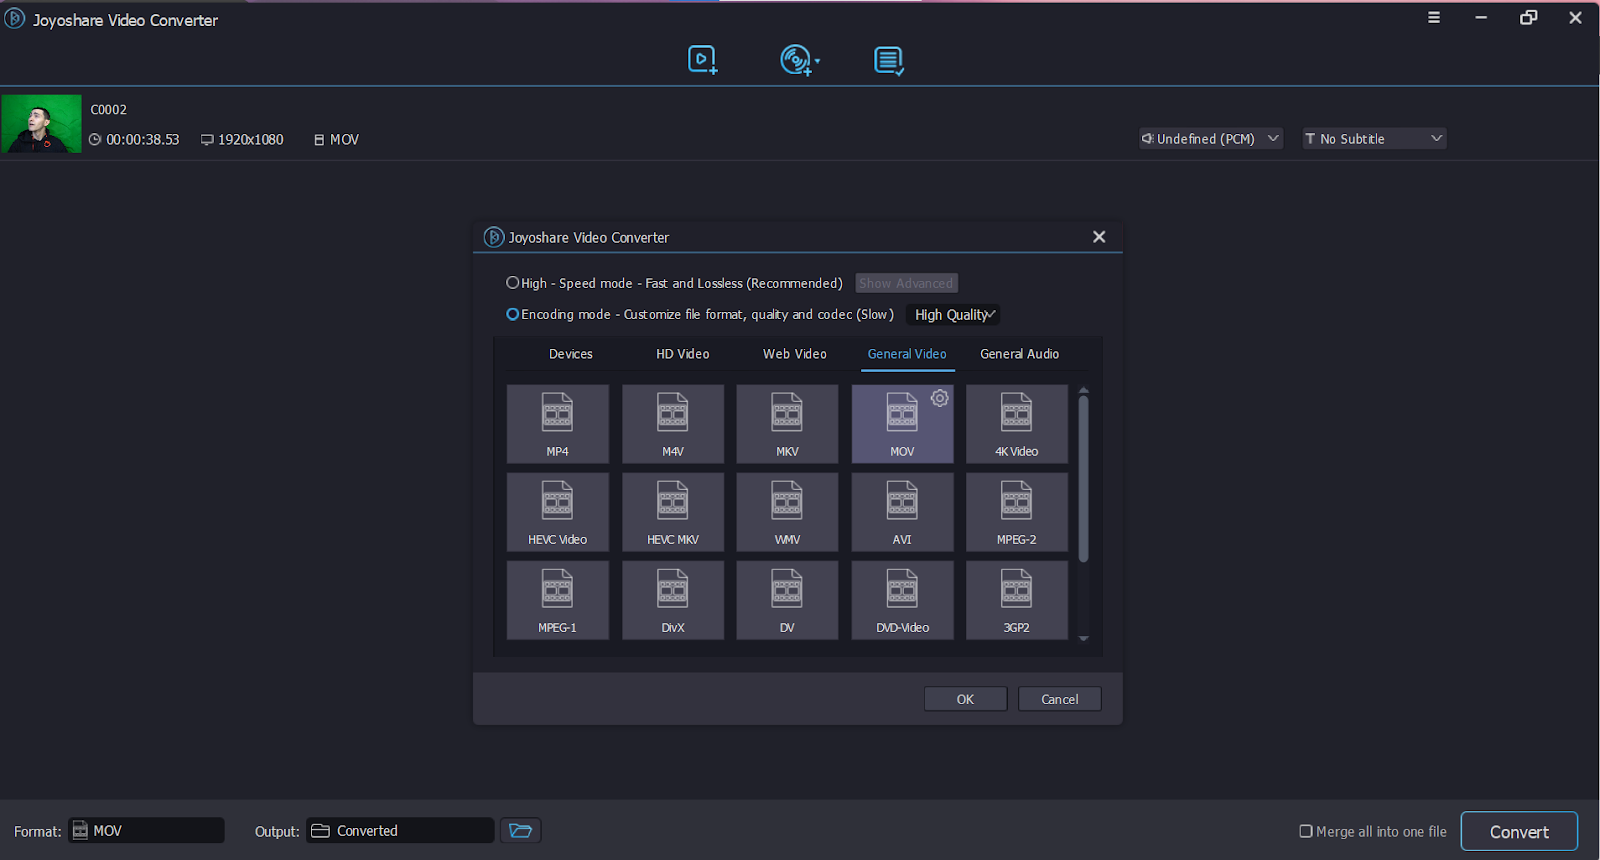Select the MP4 format tile

tap(557, 424)
